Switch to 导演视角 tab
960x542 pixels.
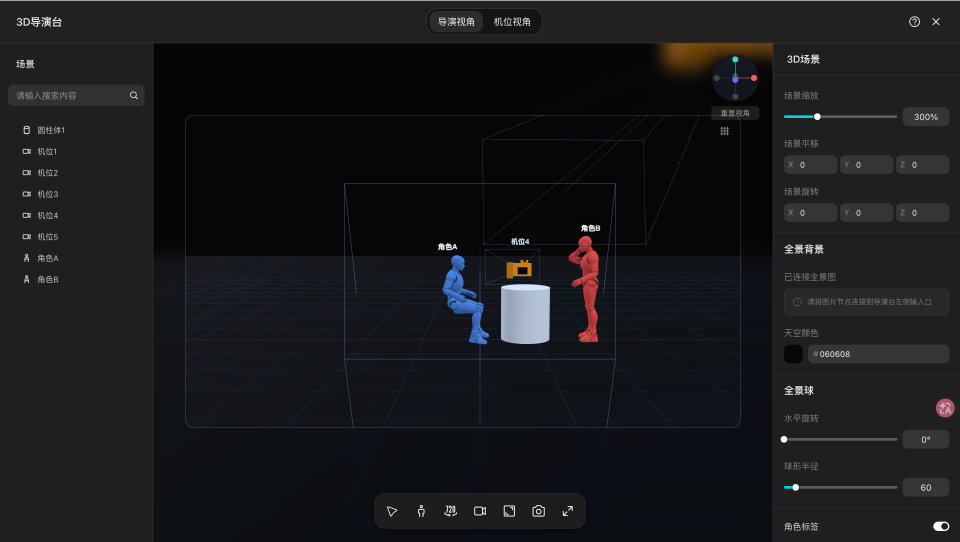(456, 21)
